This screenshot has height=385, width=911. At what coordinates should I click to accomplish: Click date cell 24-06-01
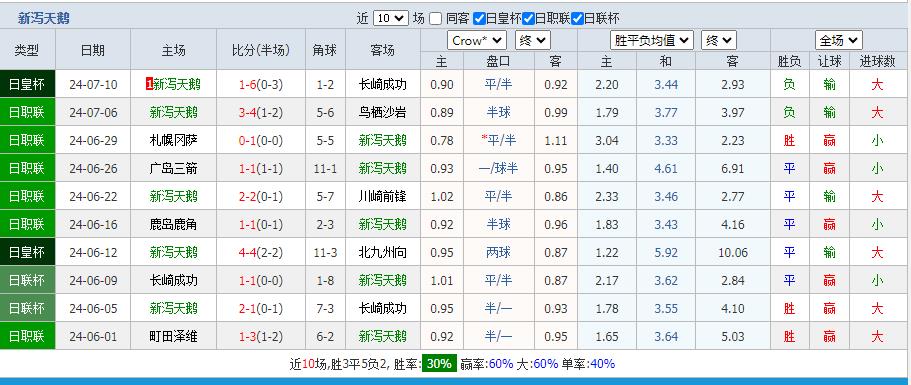[x=93, y=336]
